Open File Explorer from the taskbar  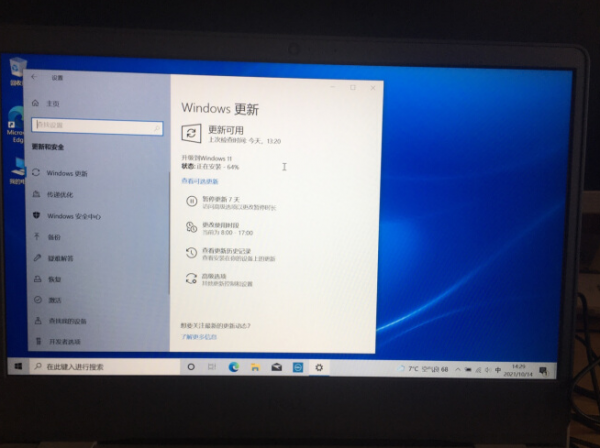click(x=255, y=368)
